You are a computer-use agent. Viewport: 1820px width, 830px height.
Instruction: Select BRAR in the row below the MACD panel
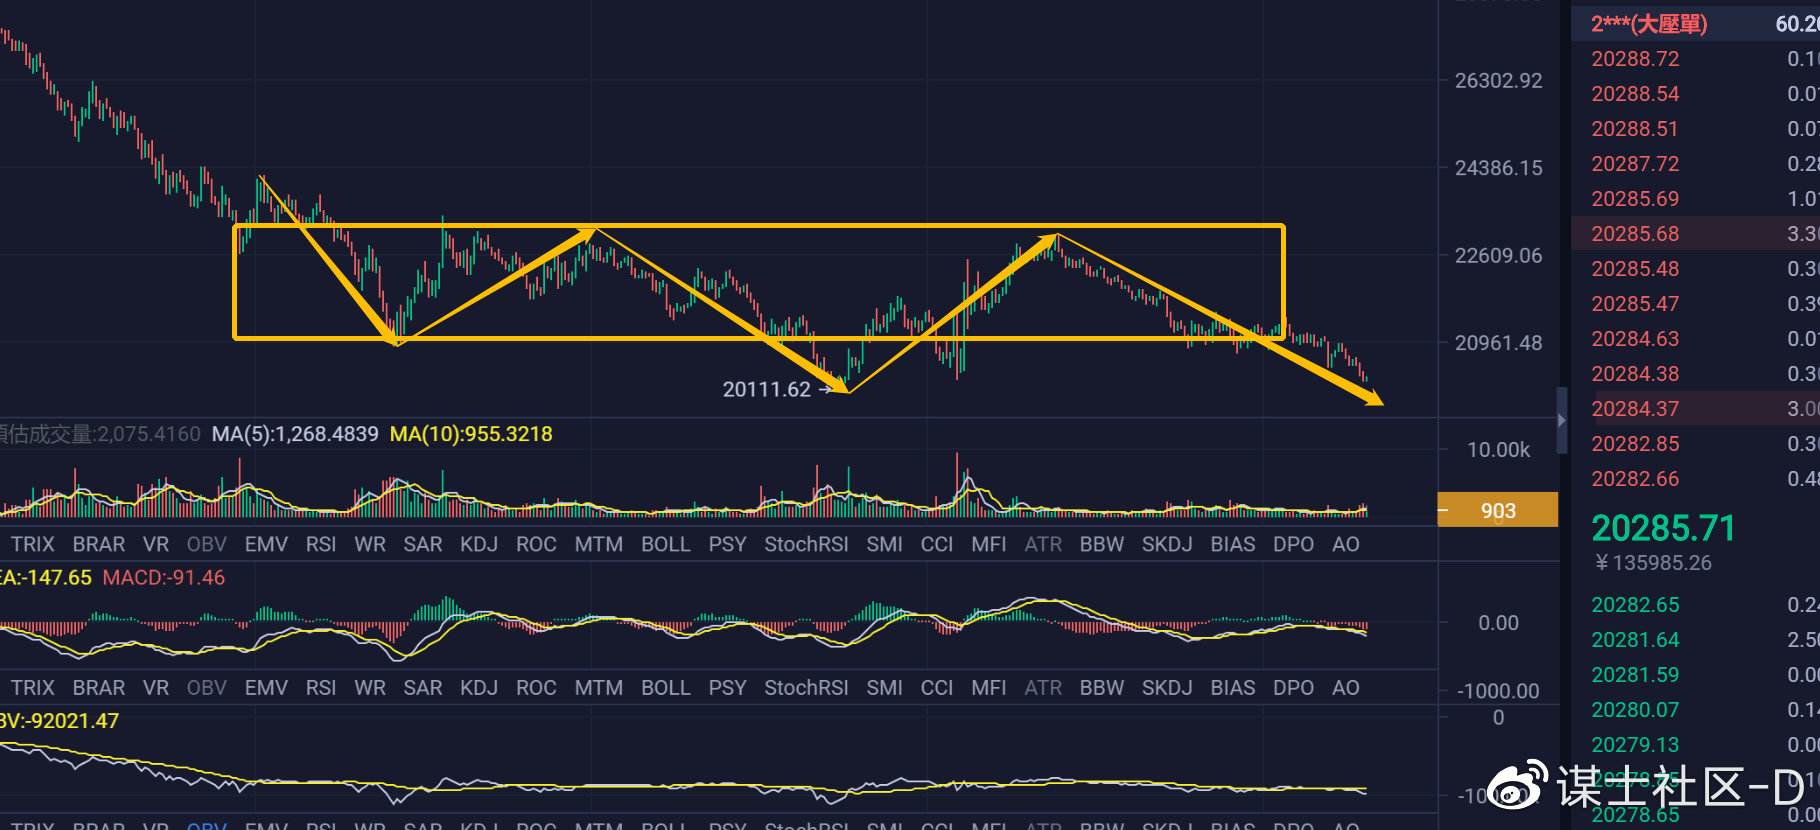coord(99,688)
